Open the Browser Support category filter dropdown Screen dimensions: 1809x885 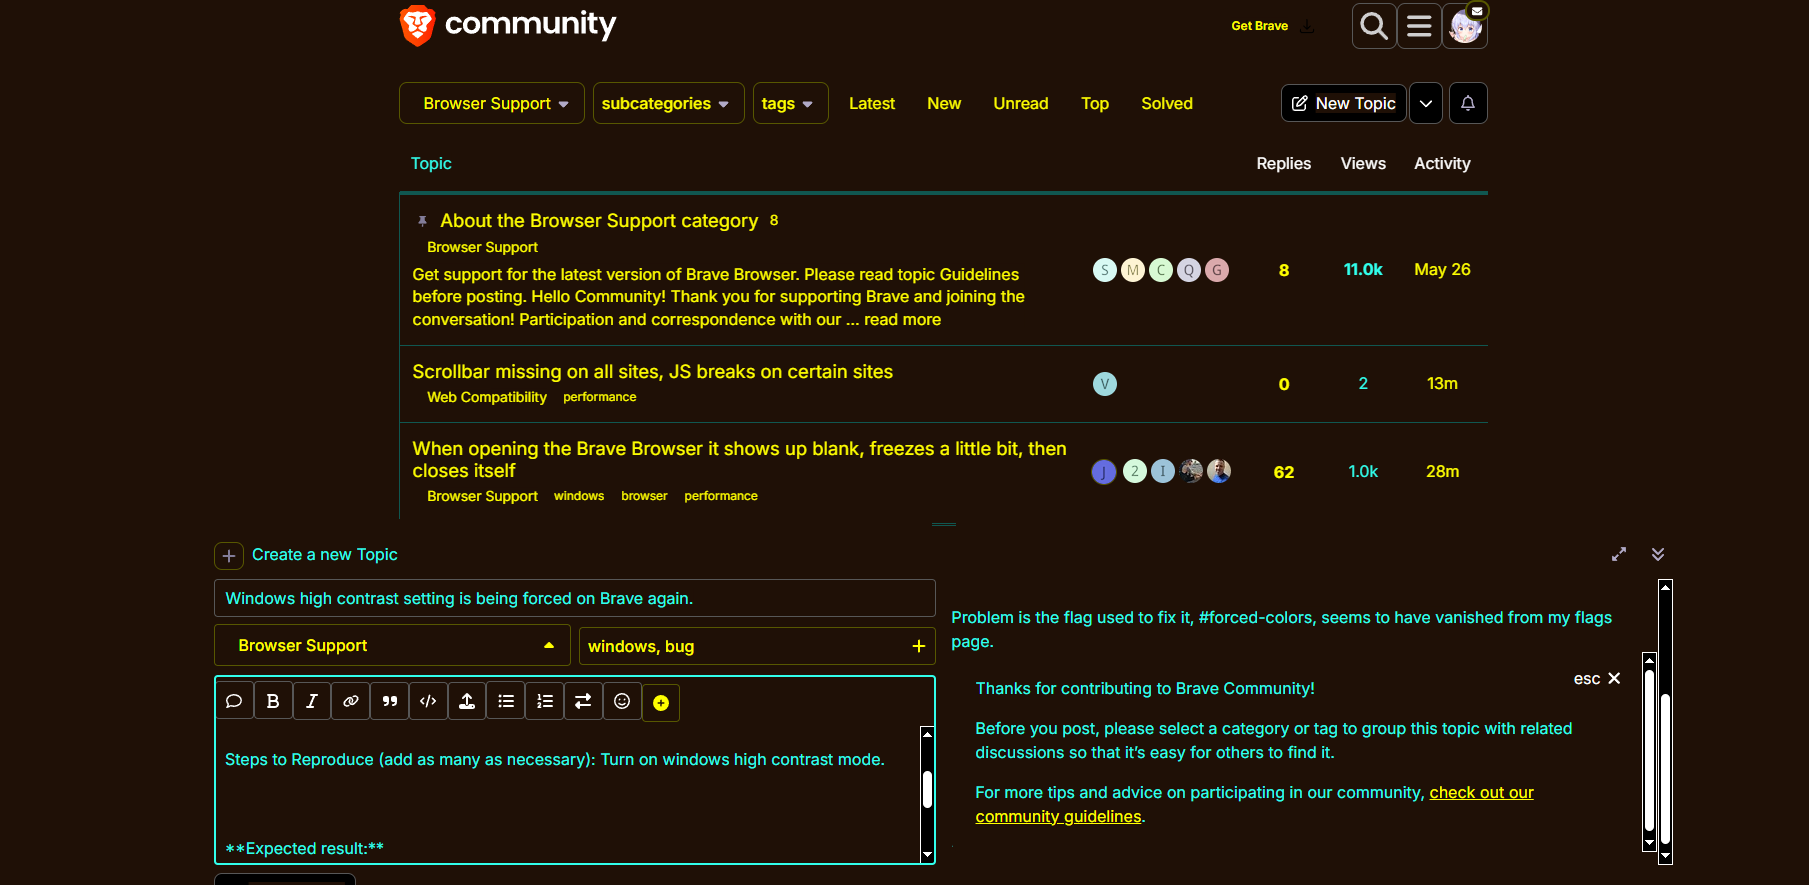click(x=492, y=103)
